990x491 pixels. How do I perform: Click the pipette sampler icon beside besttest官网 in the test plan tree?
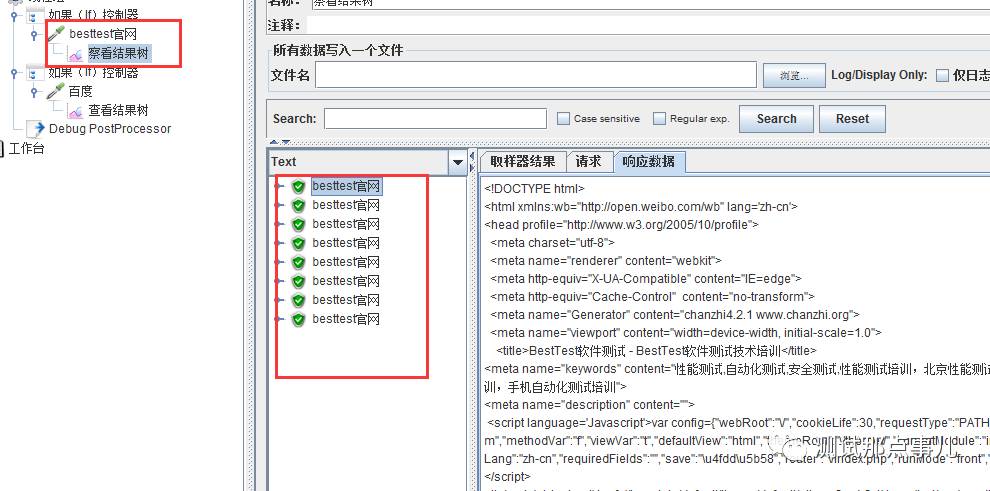pos(56,35)
